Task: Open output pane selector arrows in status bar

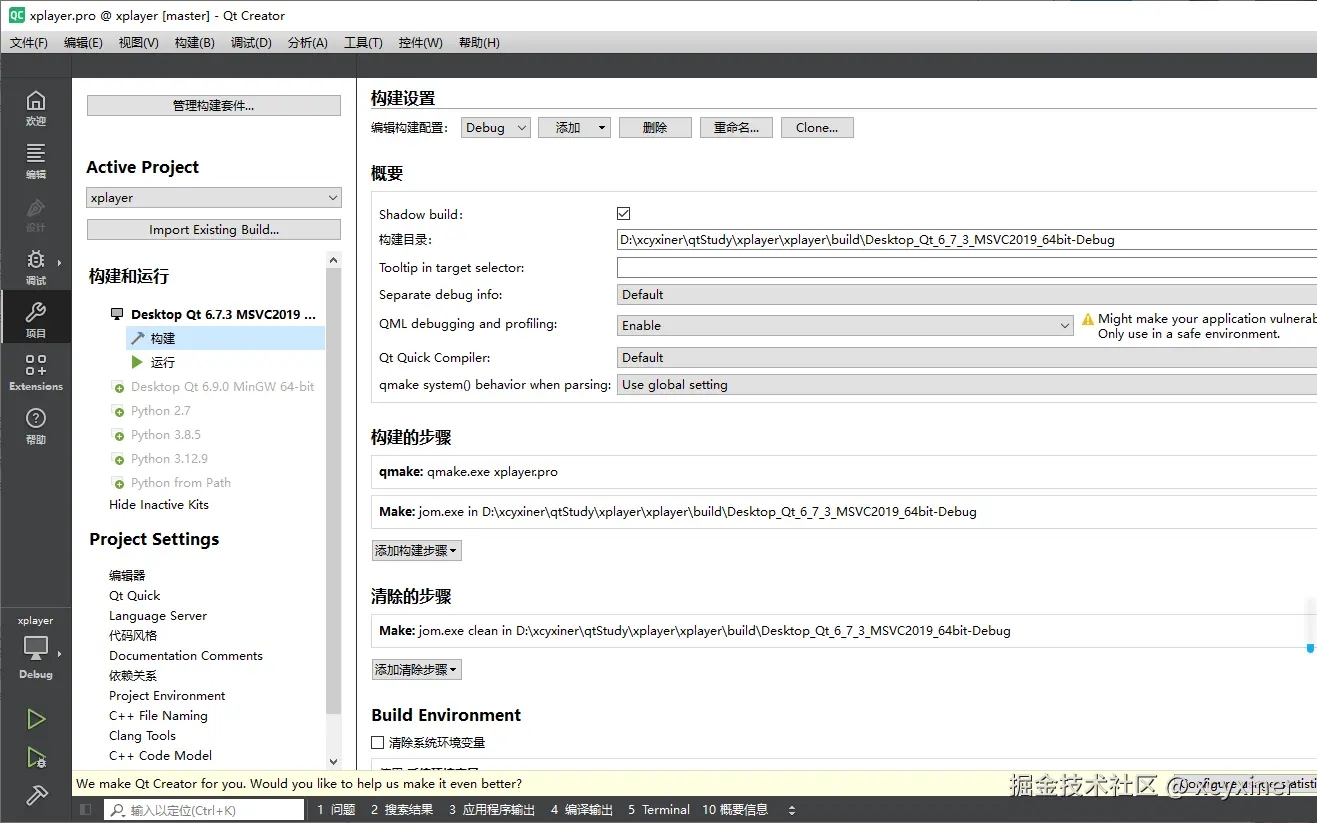Action: pos(792,810)
